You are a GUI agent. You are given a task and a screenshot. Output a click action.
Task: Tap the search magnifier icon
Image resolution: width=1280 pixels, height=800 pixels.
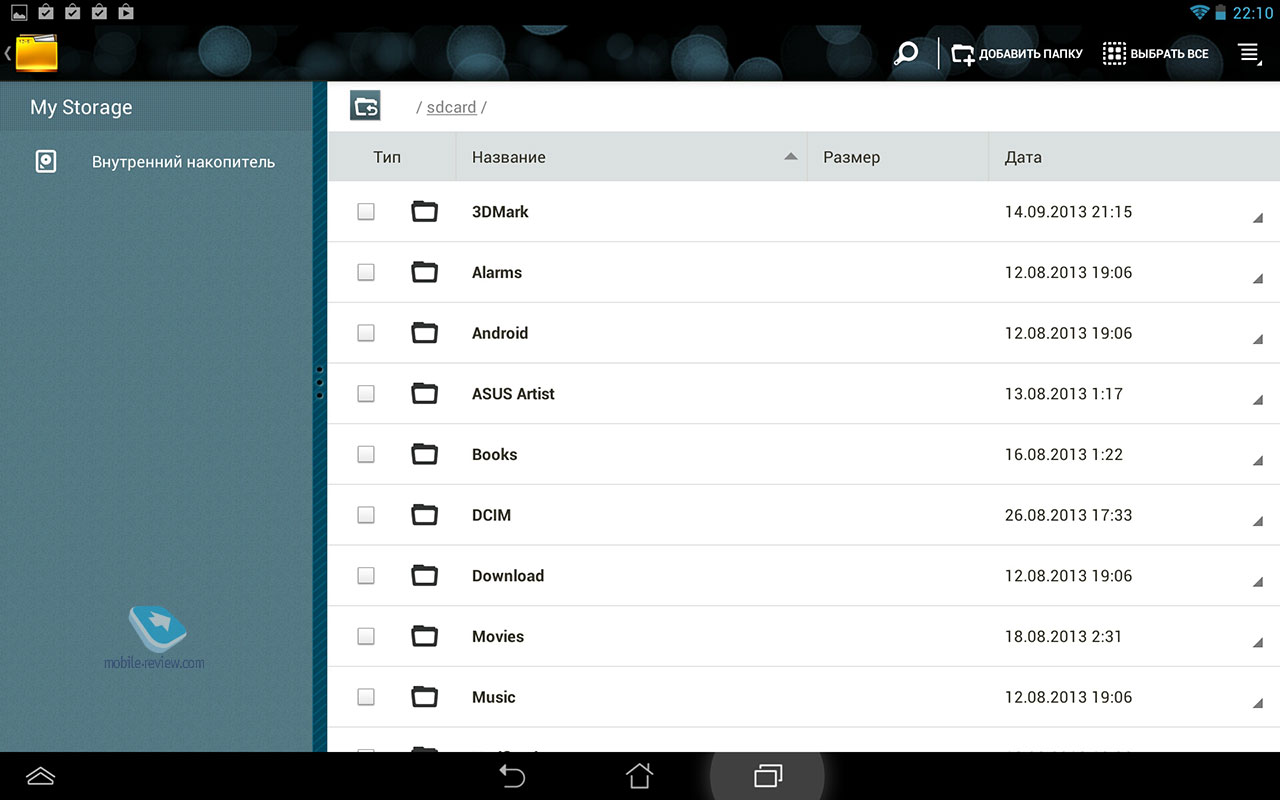(906, 54)
